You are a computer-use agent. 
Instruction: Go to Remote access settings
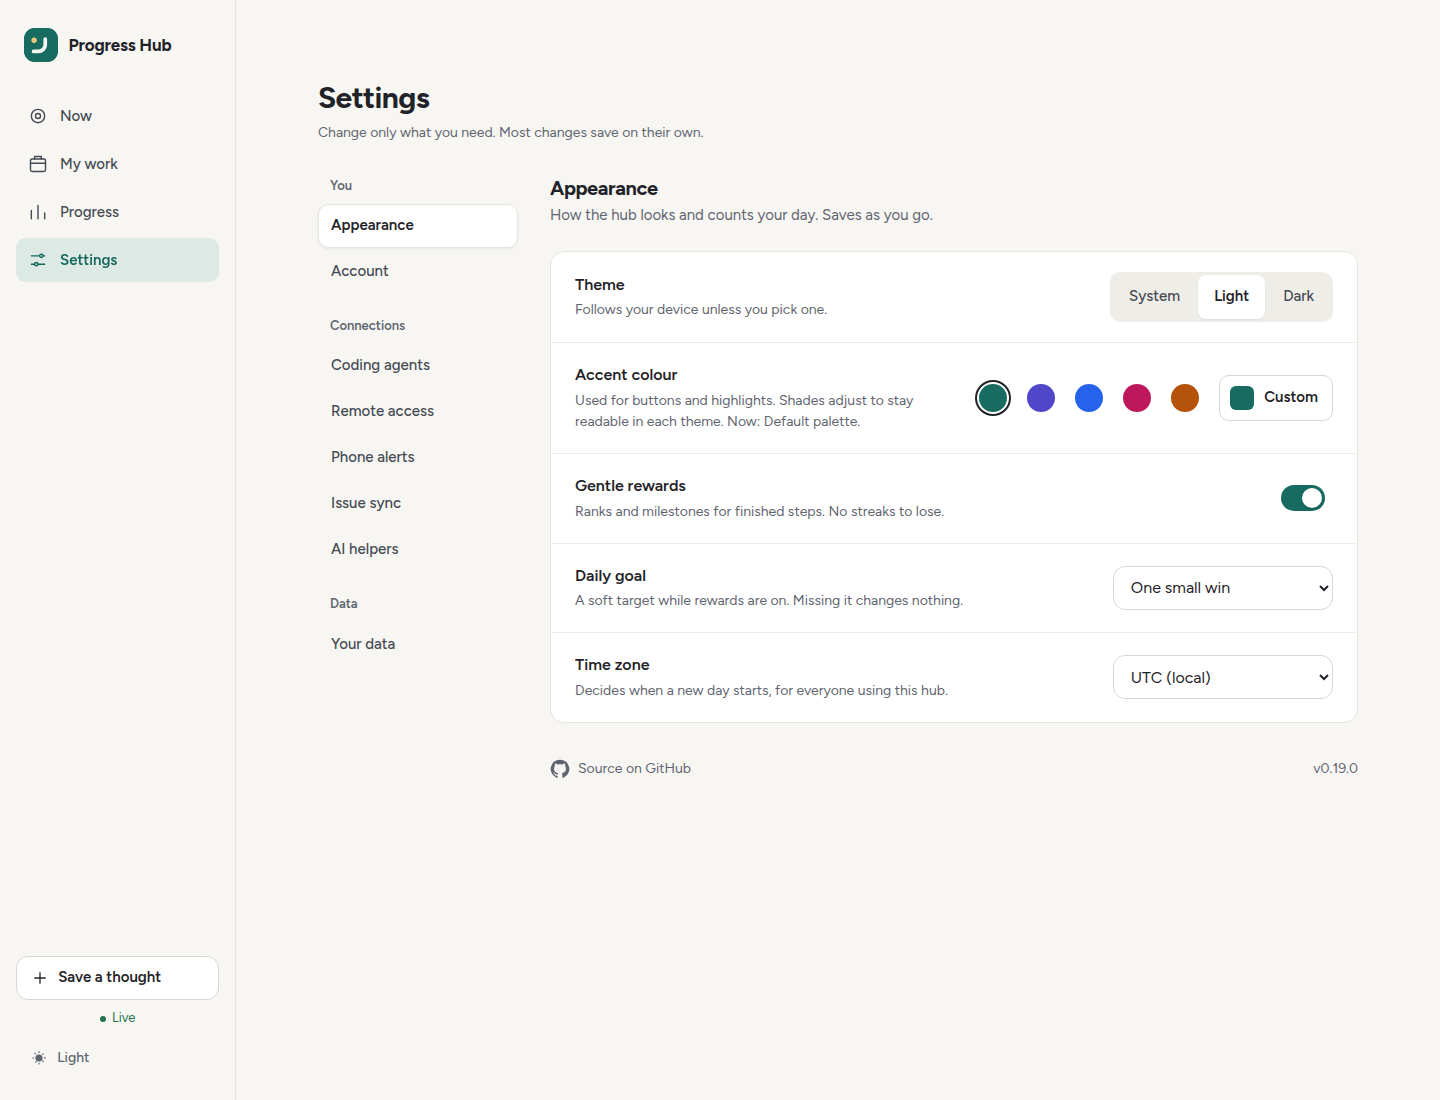point(418,411)
